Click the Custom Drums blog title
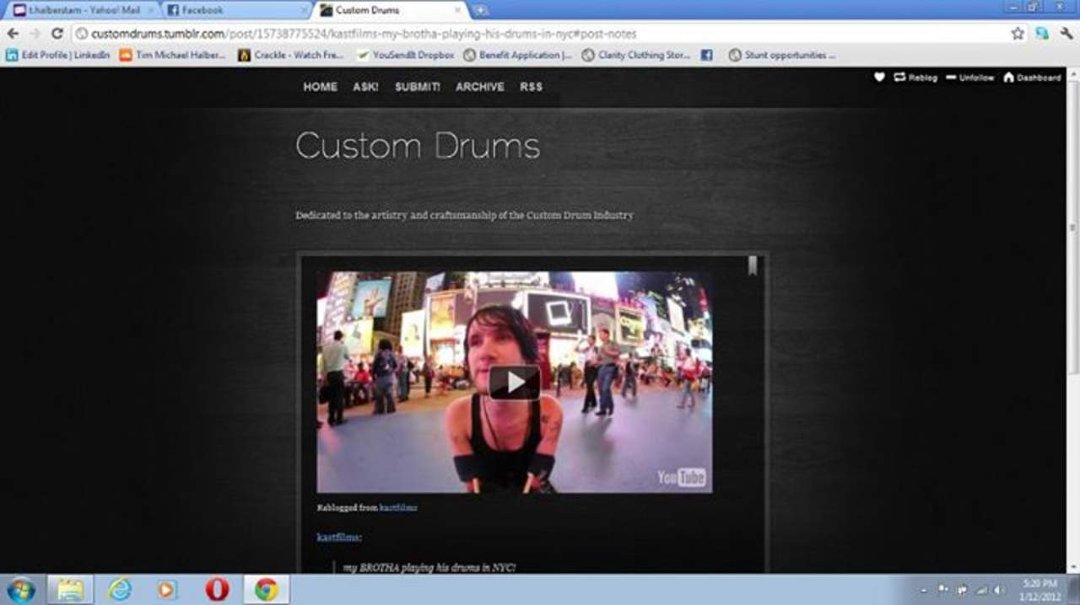Viewport: 1080px width, 605px height. pos(417,145)
